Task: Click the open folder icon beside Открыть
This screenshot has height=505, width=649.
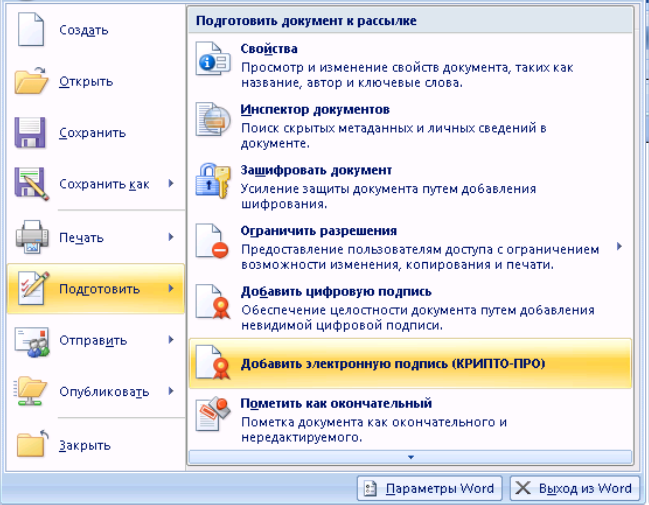Action: pos(31,81)
